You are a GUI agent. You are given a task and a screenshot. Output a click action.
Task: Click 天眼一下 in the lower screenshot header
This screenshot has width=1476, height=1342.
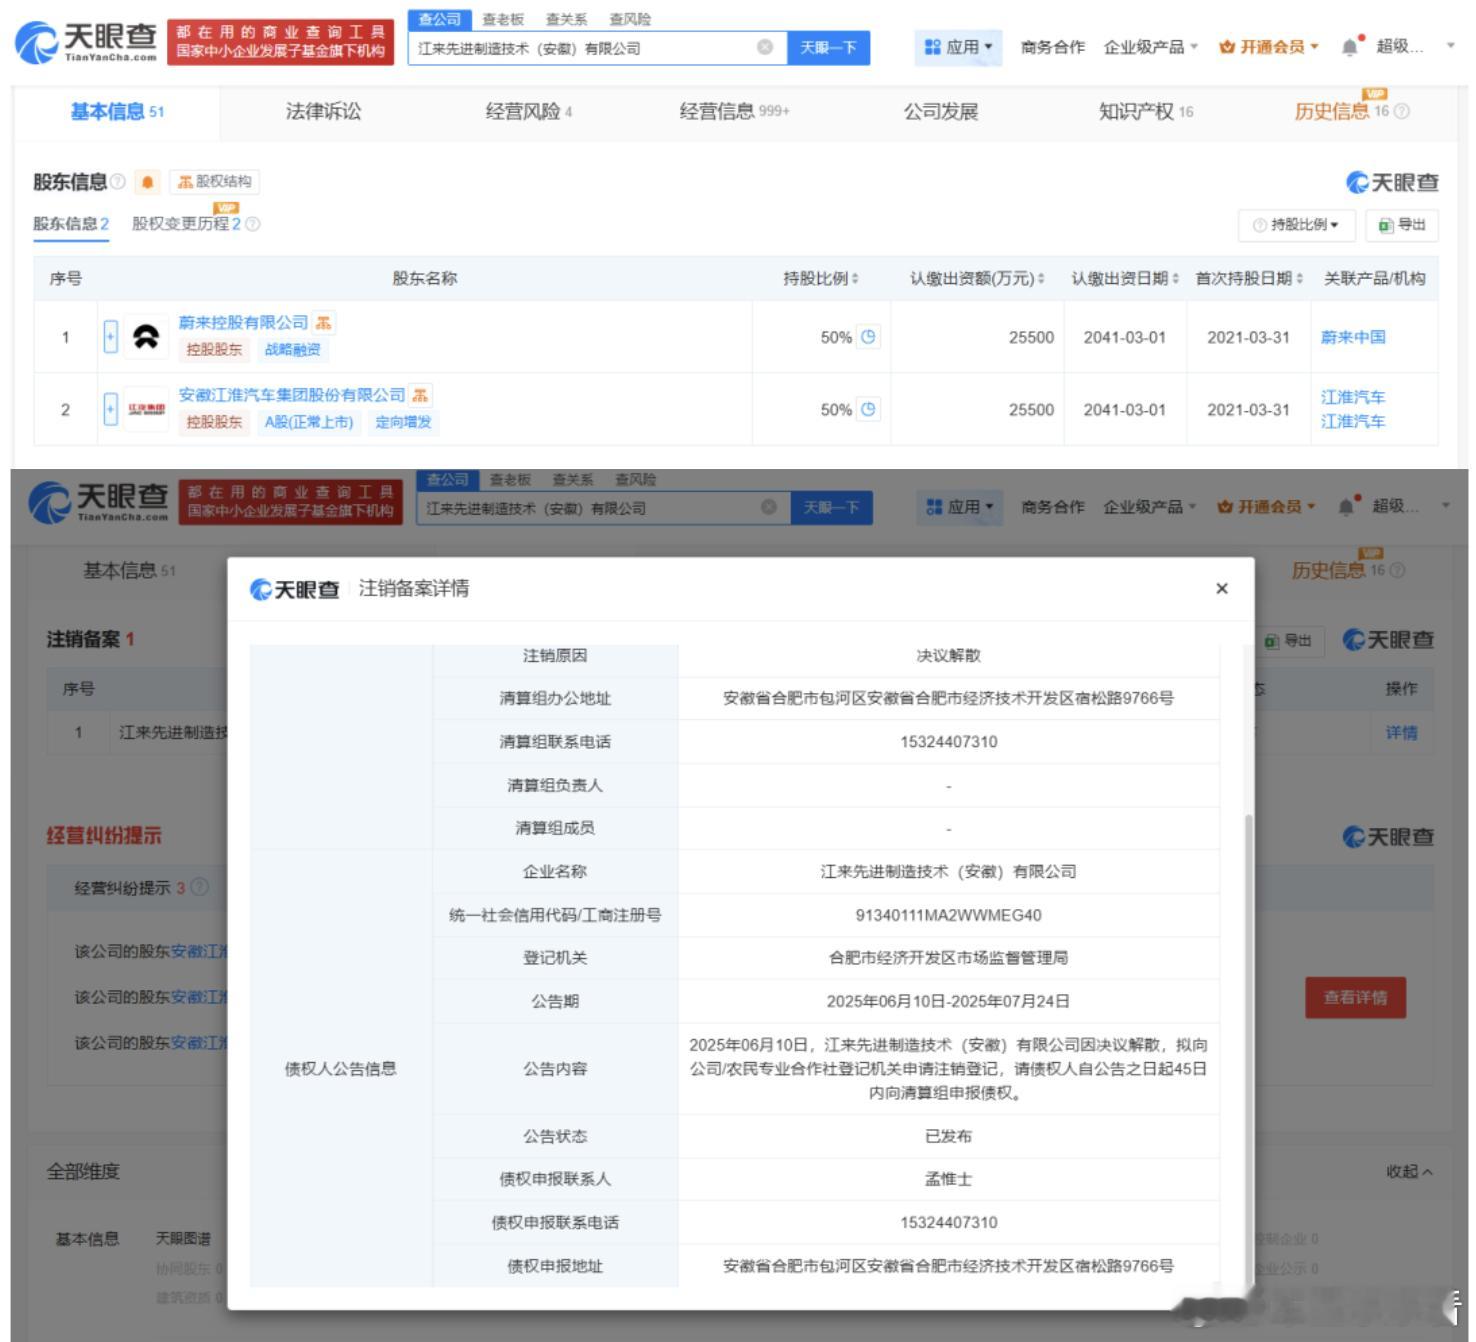pyautogui.click(x=831, y=507)
